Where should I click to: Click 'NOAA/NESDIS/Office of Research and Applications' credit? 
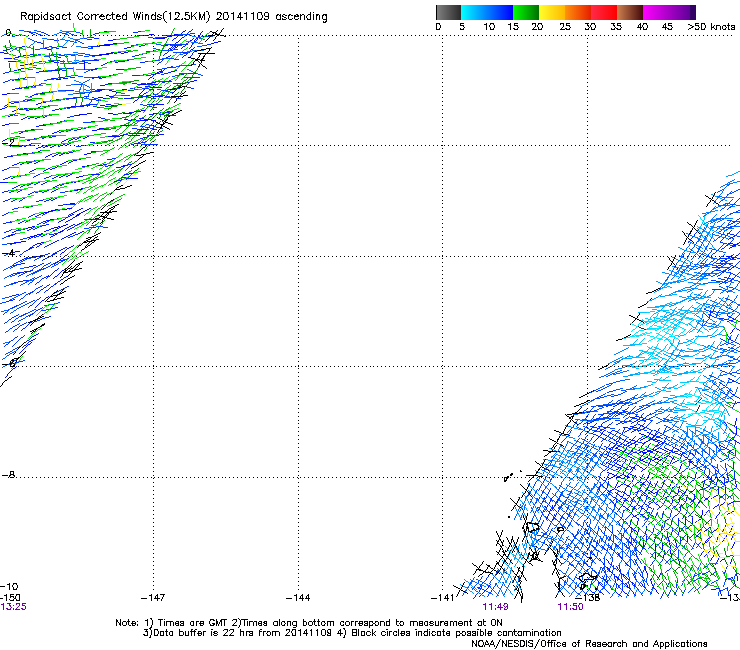(589, 644)
